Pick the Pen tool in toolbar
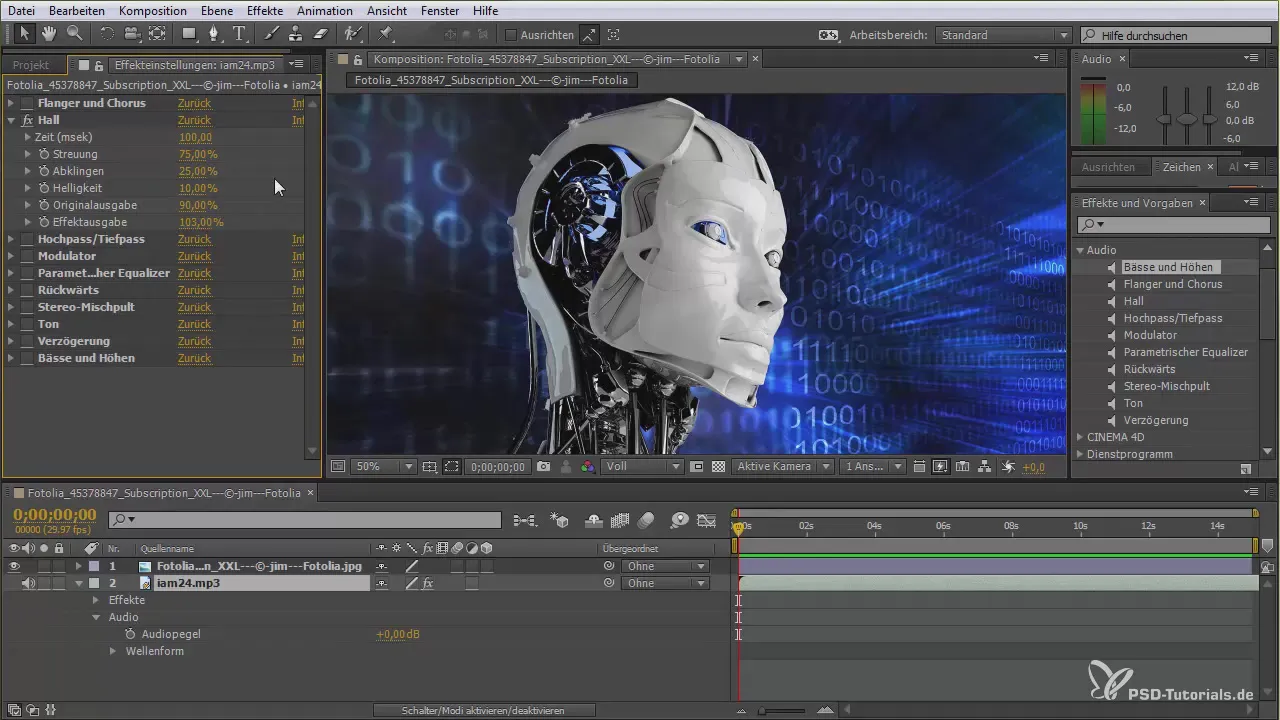 pos(214,34)
